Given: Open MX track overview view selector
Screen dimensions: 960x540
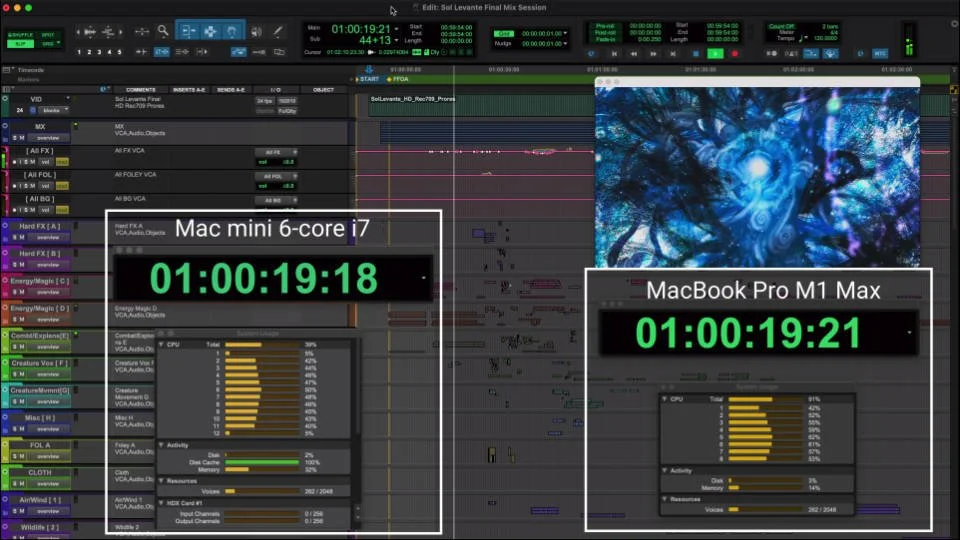Looking at the screenshot, I should tap(48, 138).
